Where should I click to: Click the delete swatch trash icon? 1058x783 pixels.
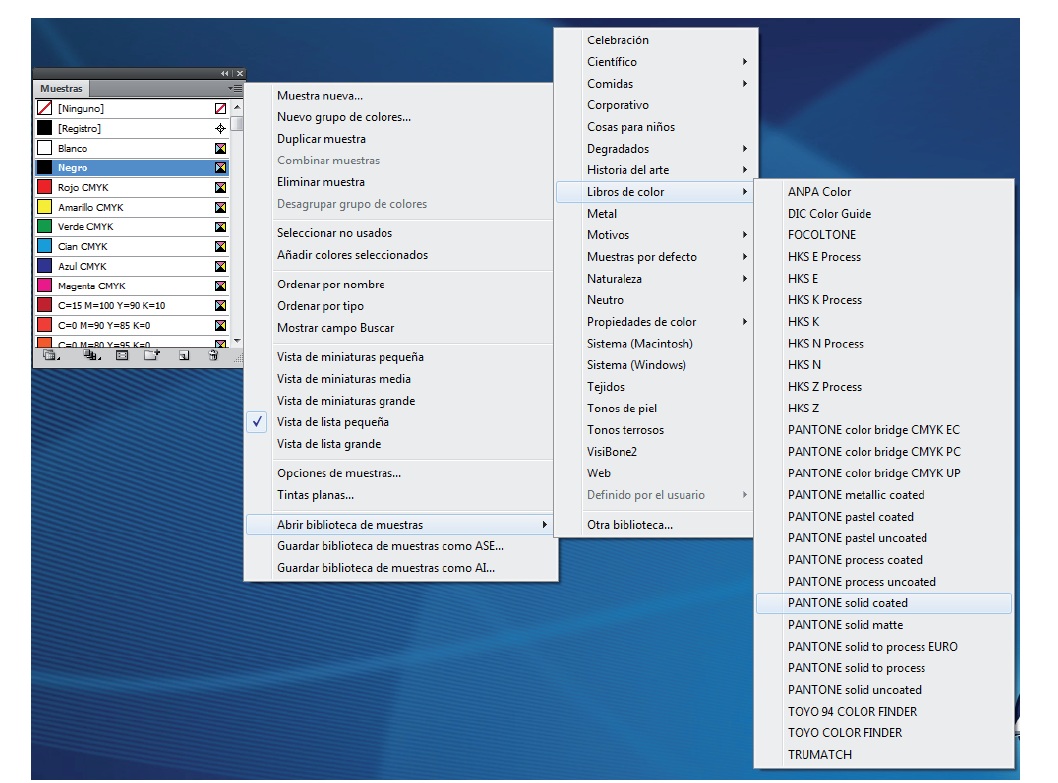pyautogui.click(x=213, y=355)
